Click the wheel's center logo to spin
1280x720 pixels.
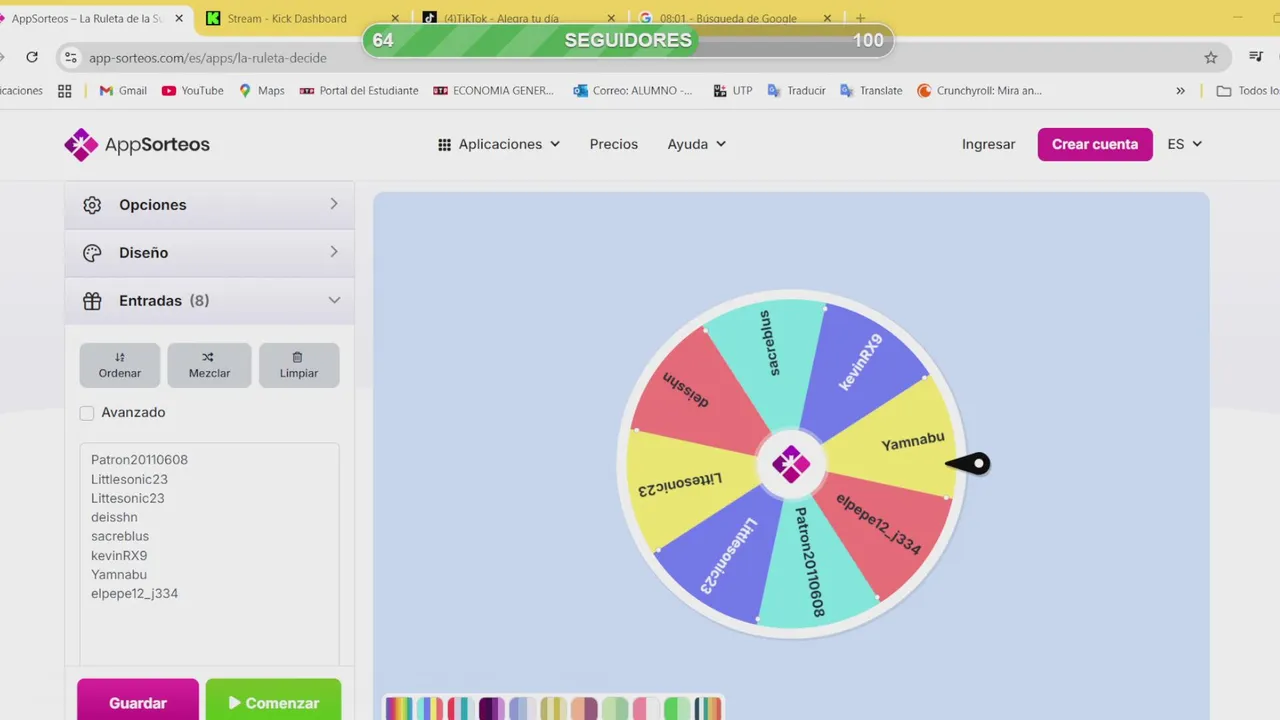point(791,464)
